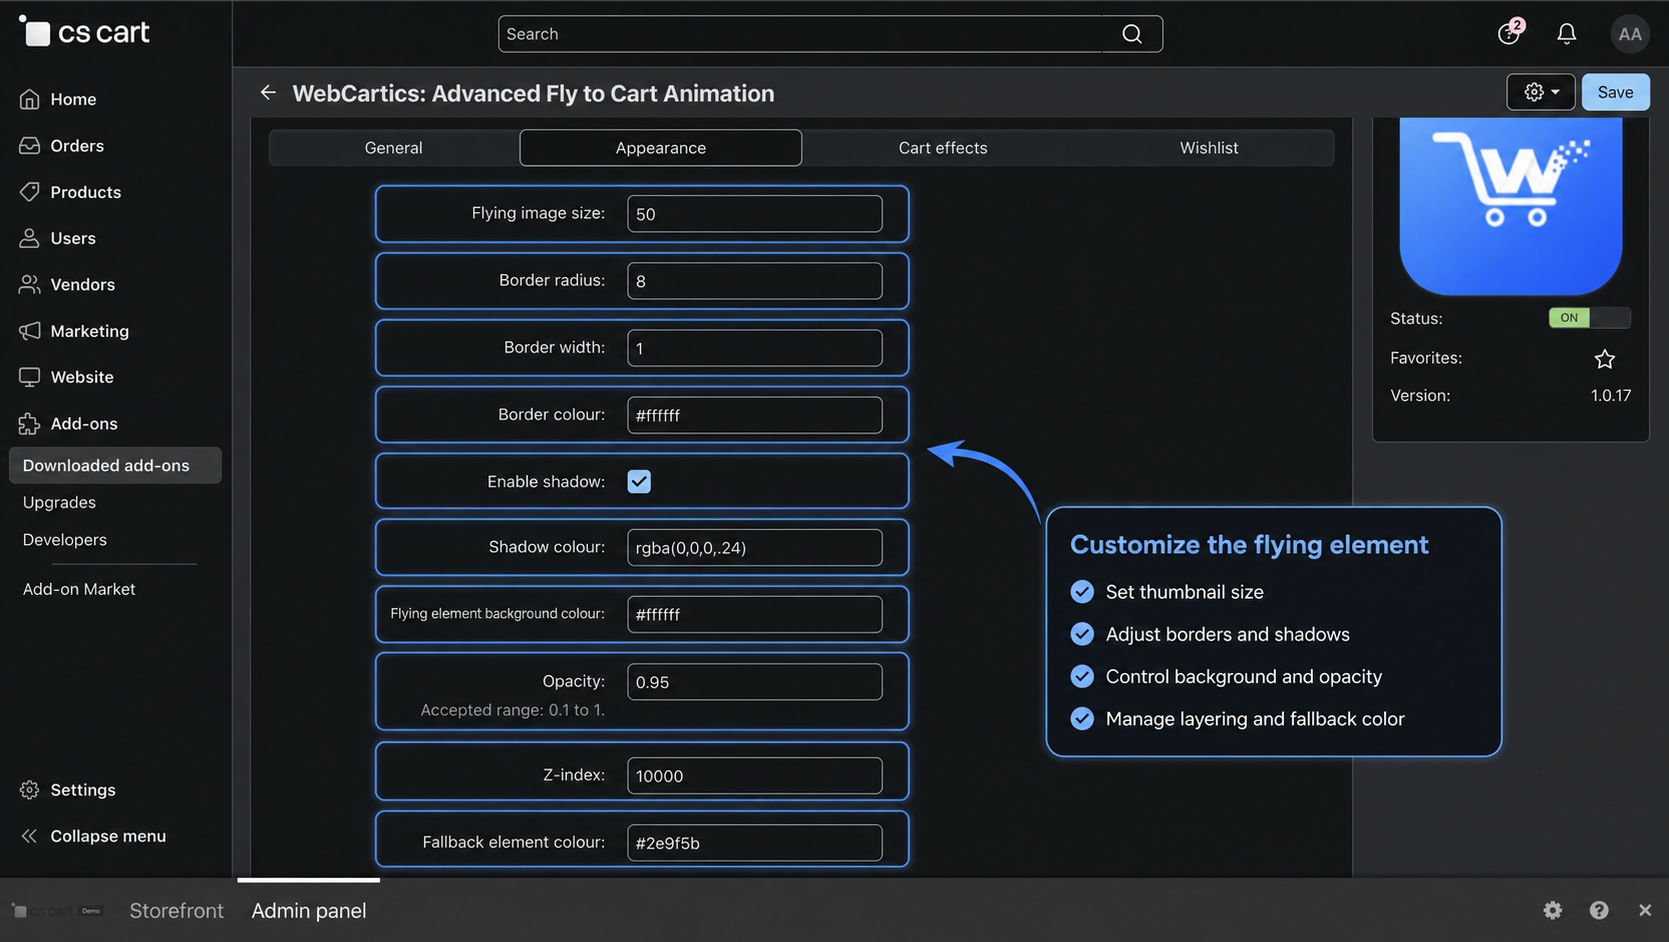The image size is (1669, 942).
Task: Click the Save button
Action: tap(1615, 92)
